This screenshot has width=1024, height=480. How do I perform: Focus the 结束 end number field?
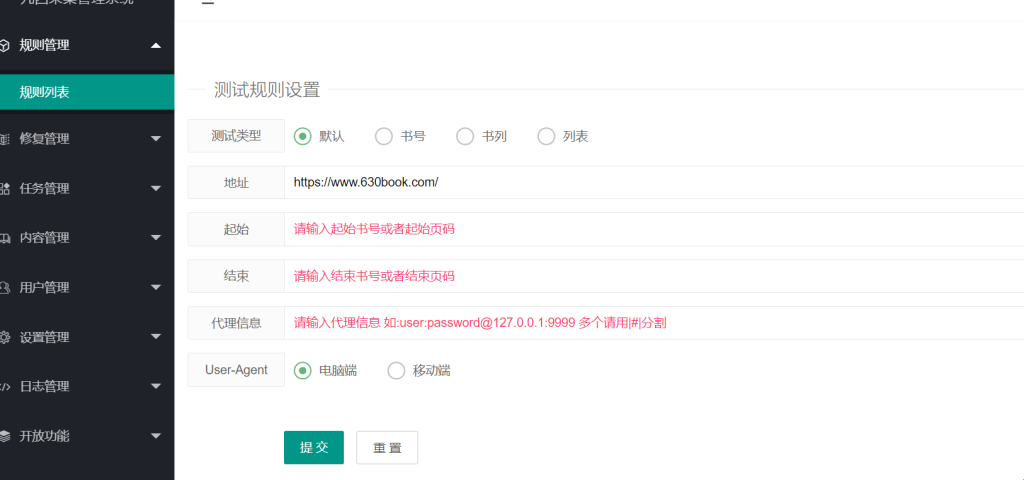[x=654, y=276]
